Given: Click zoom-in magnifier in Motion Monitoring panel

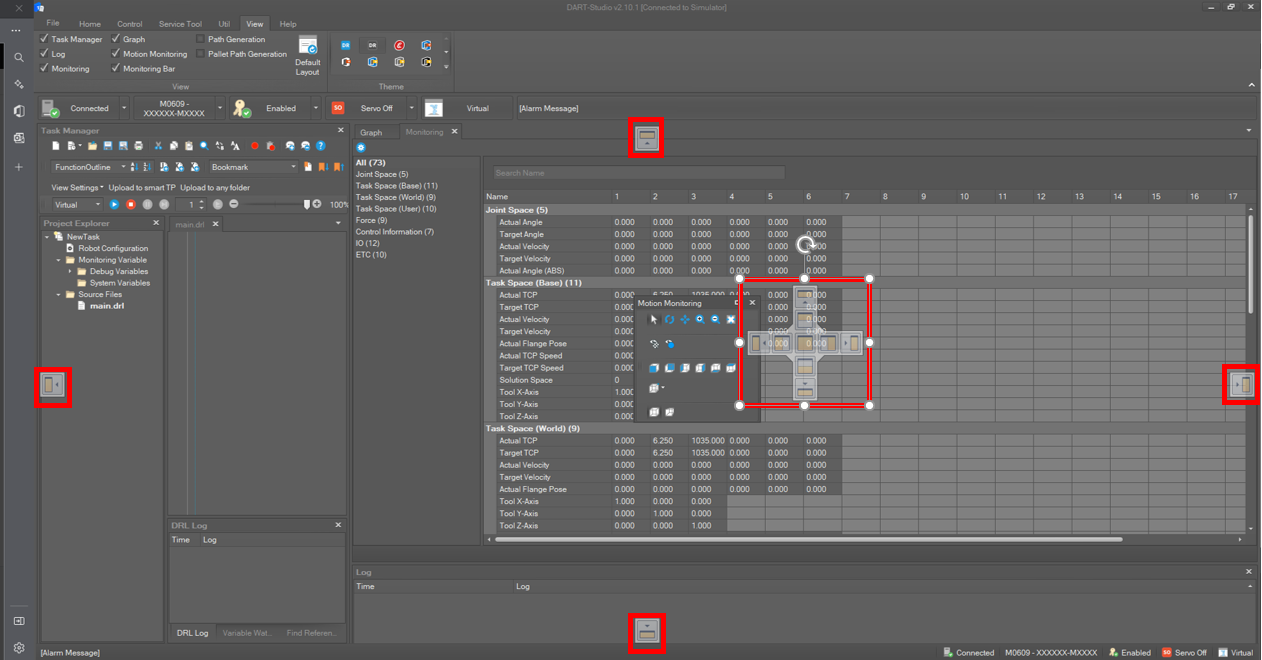Looking at the screenshot, I should coord(700,320).
